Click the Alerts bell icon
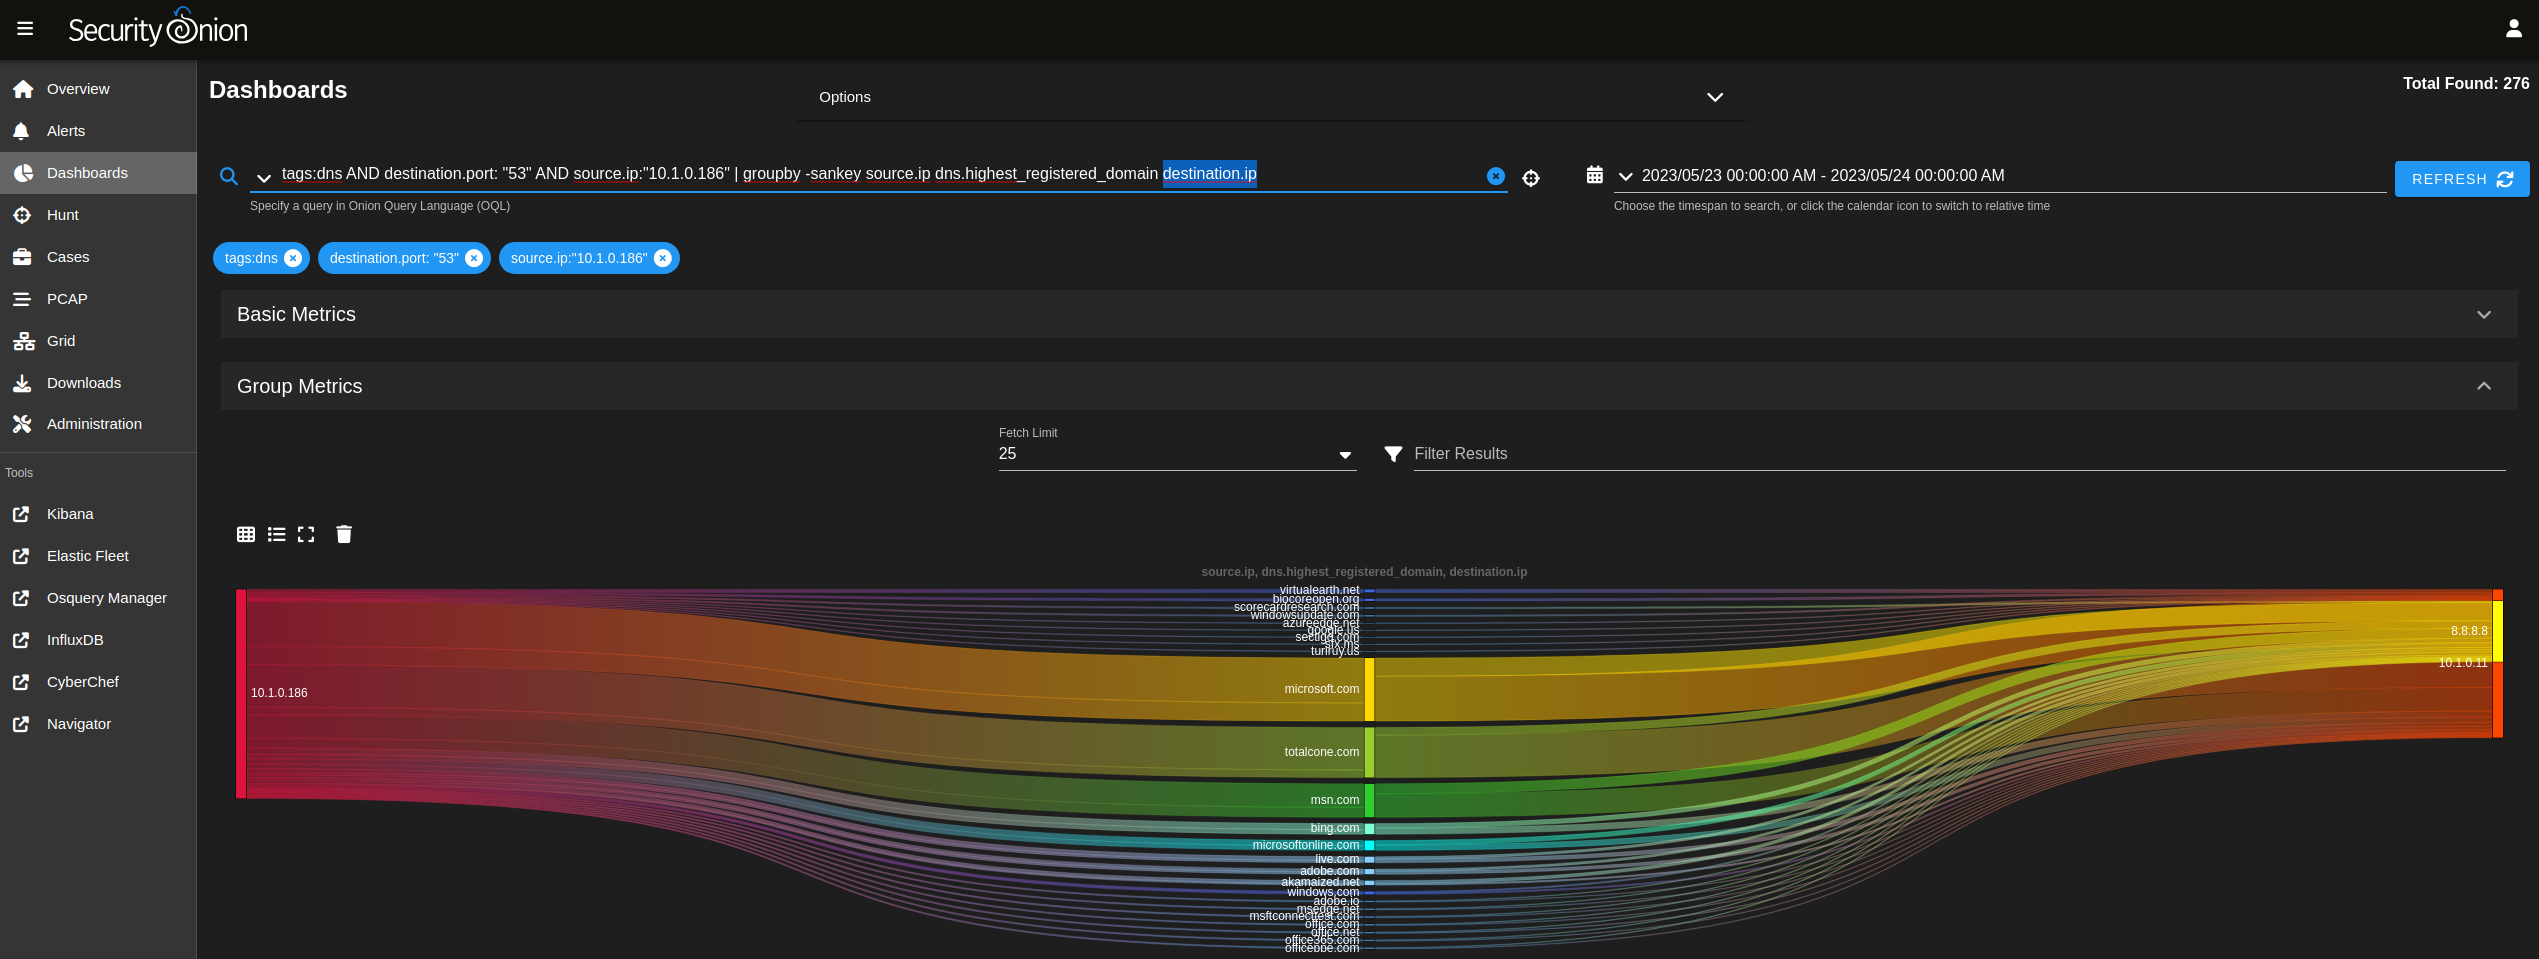The width and height of the screenshot is (2539, 959). tap(21, 131)
